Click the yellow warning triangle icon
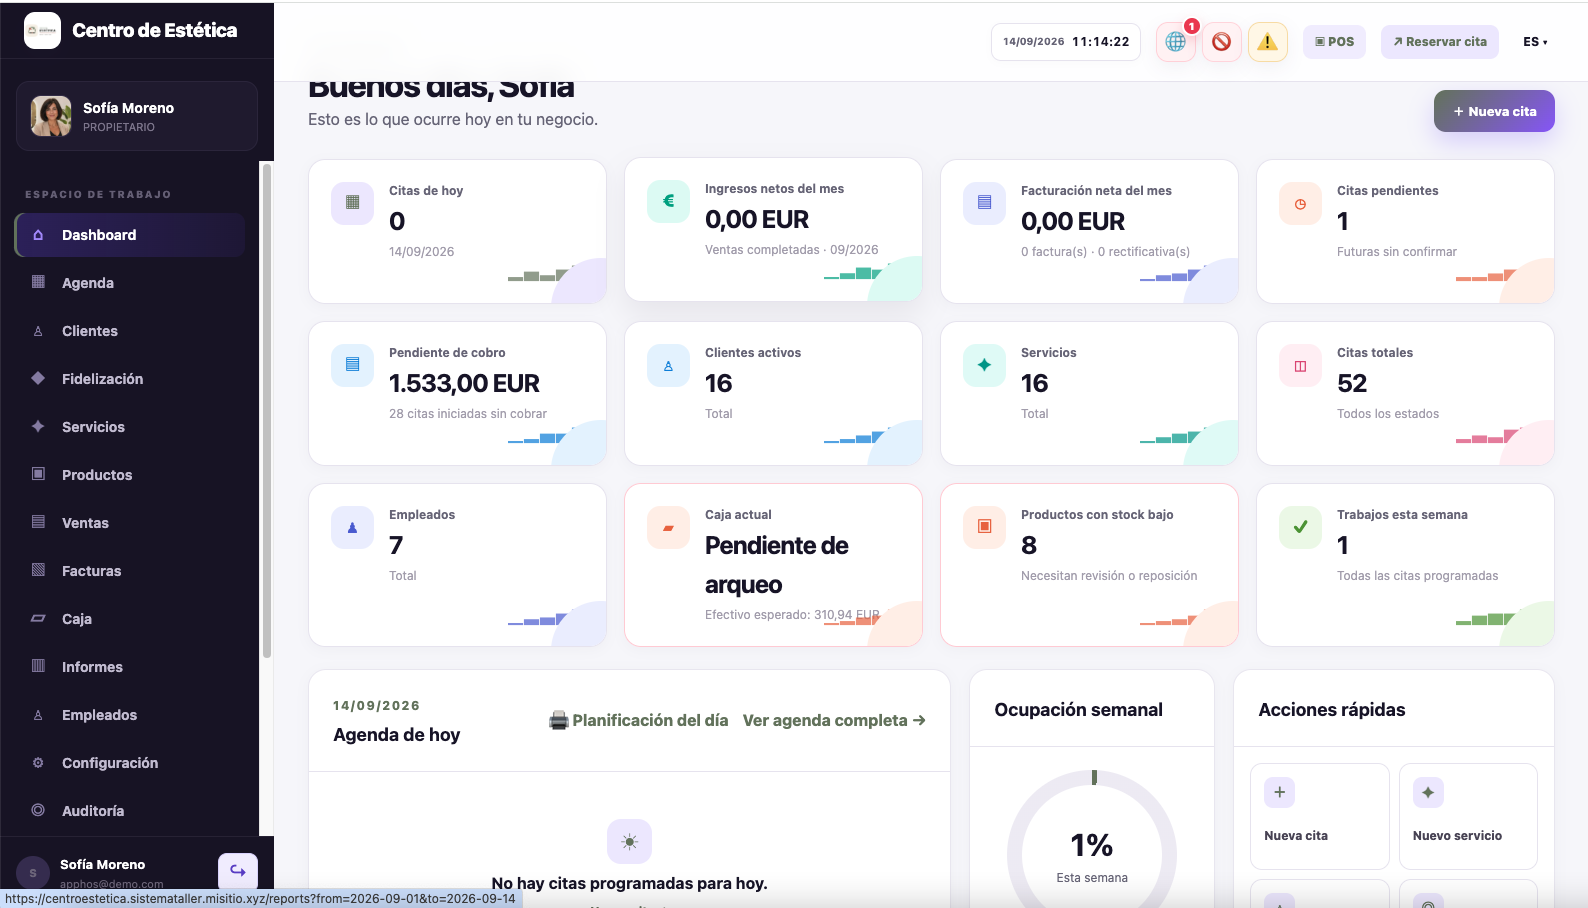This screenshot has width=1588, height=908. click(x=1267, y=42)
